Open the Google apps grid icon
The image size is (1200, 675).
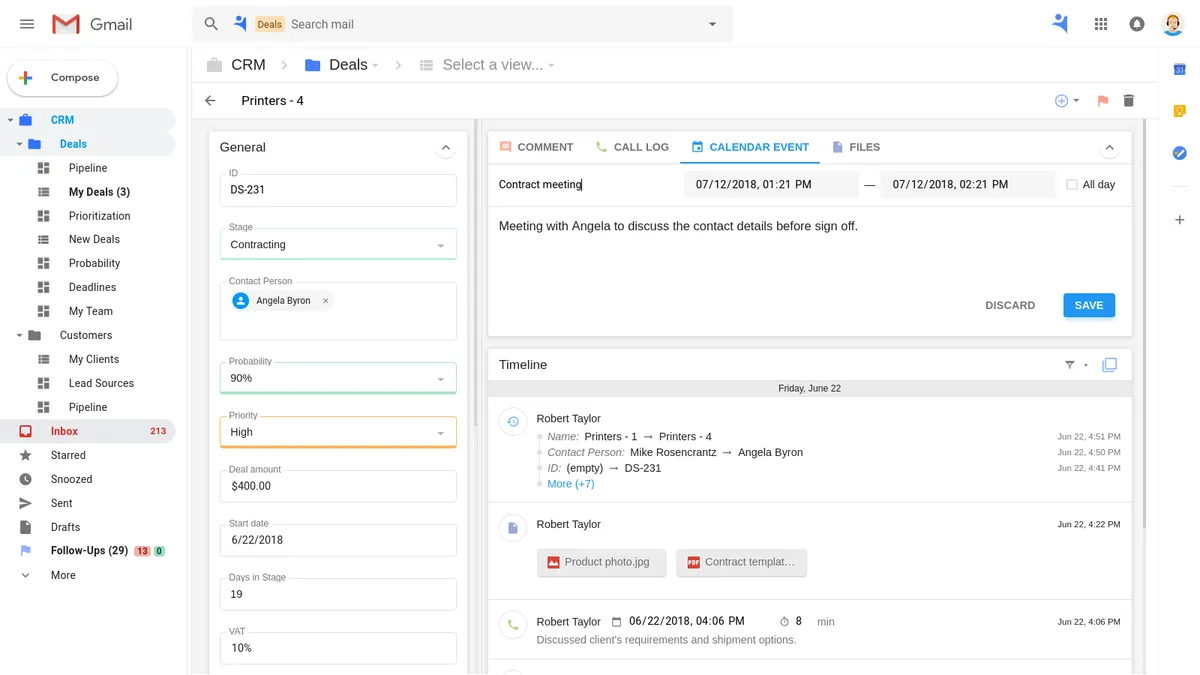tap(1101, 24)
